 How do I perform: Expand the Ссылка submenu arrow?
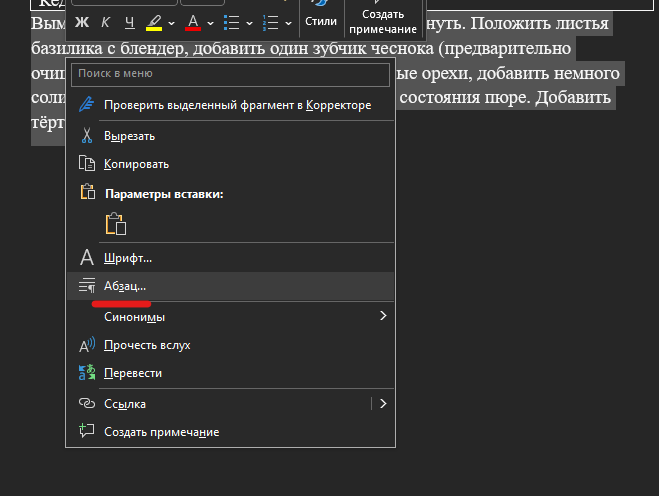pos(383,404)
